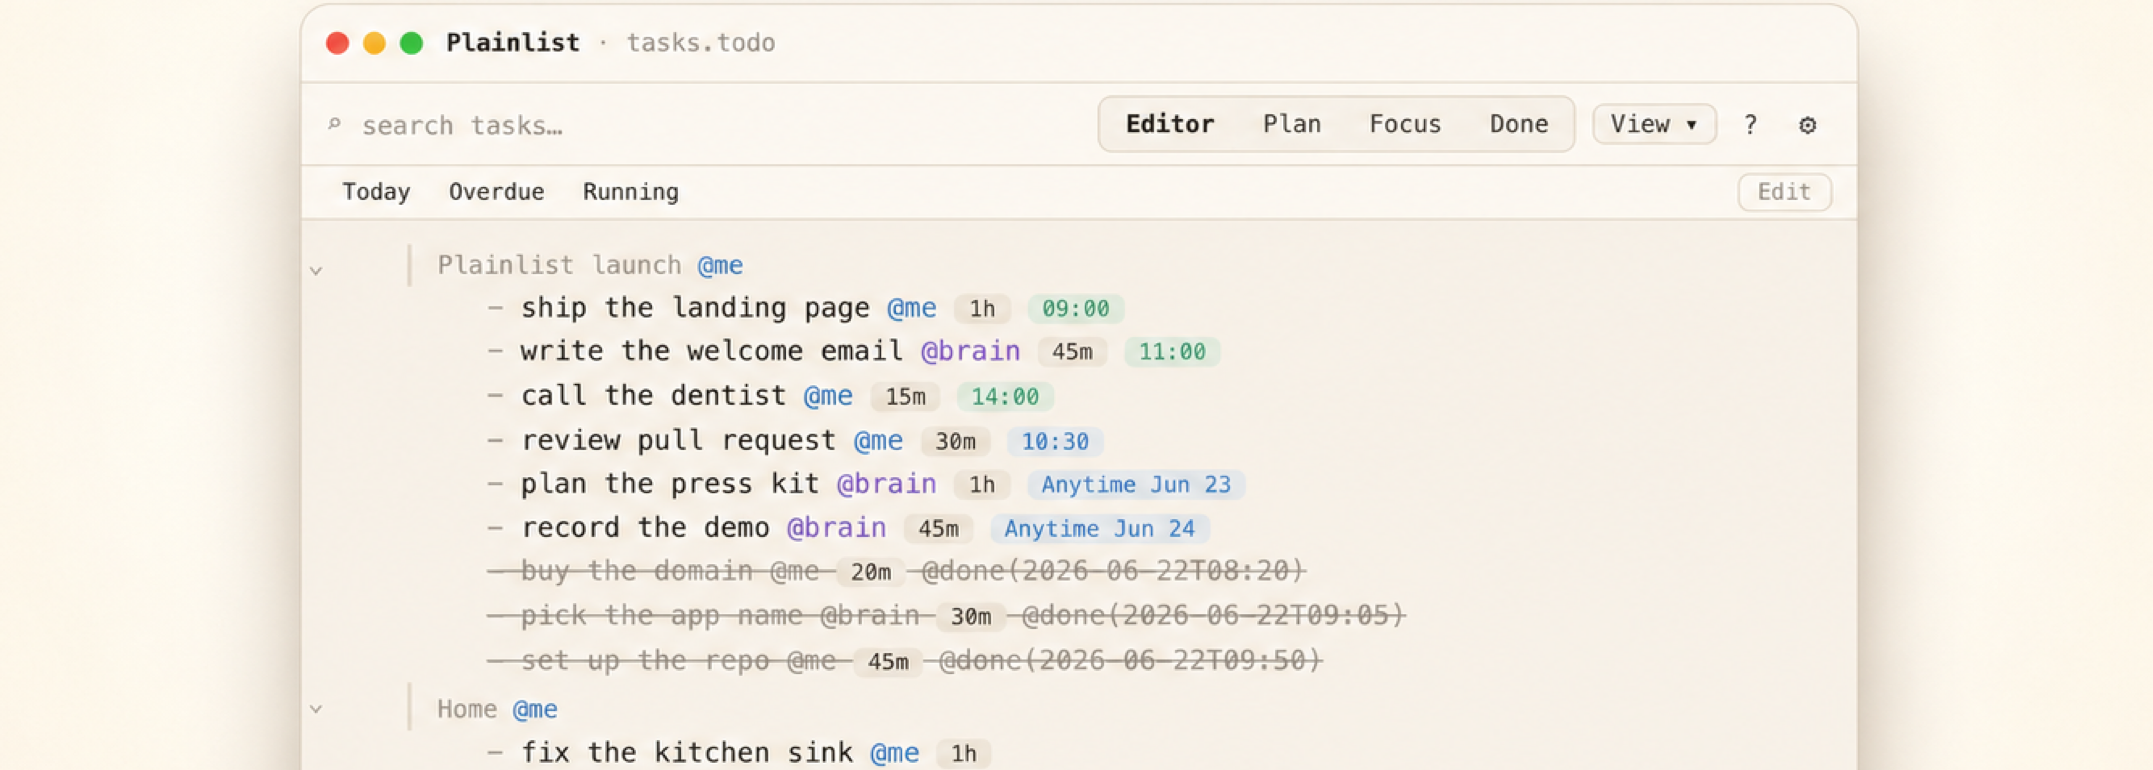Click the 'fix the kitchen sink' task
Viewport: 2153px width, 770px height.
tap(687, 752)
